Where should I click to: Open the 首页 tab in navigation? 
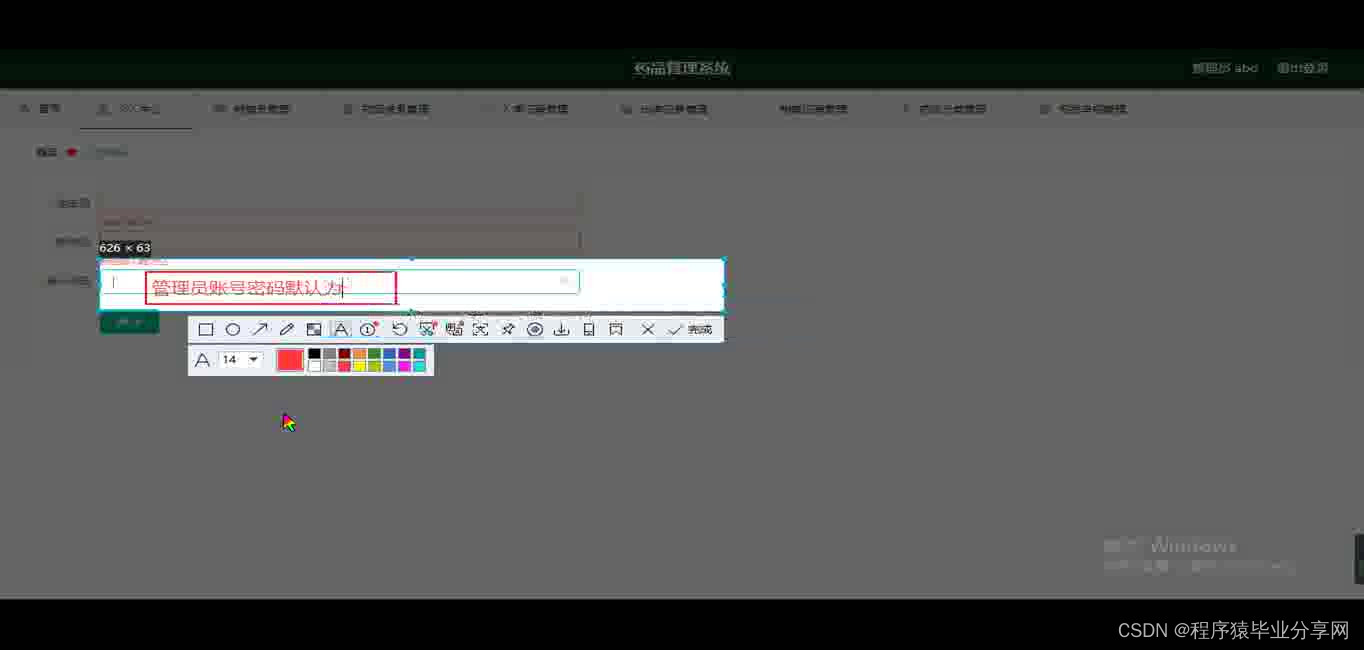[x=41, y=109]
